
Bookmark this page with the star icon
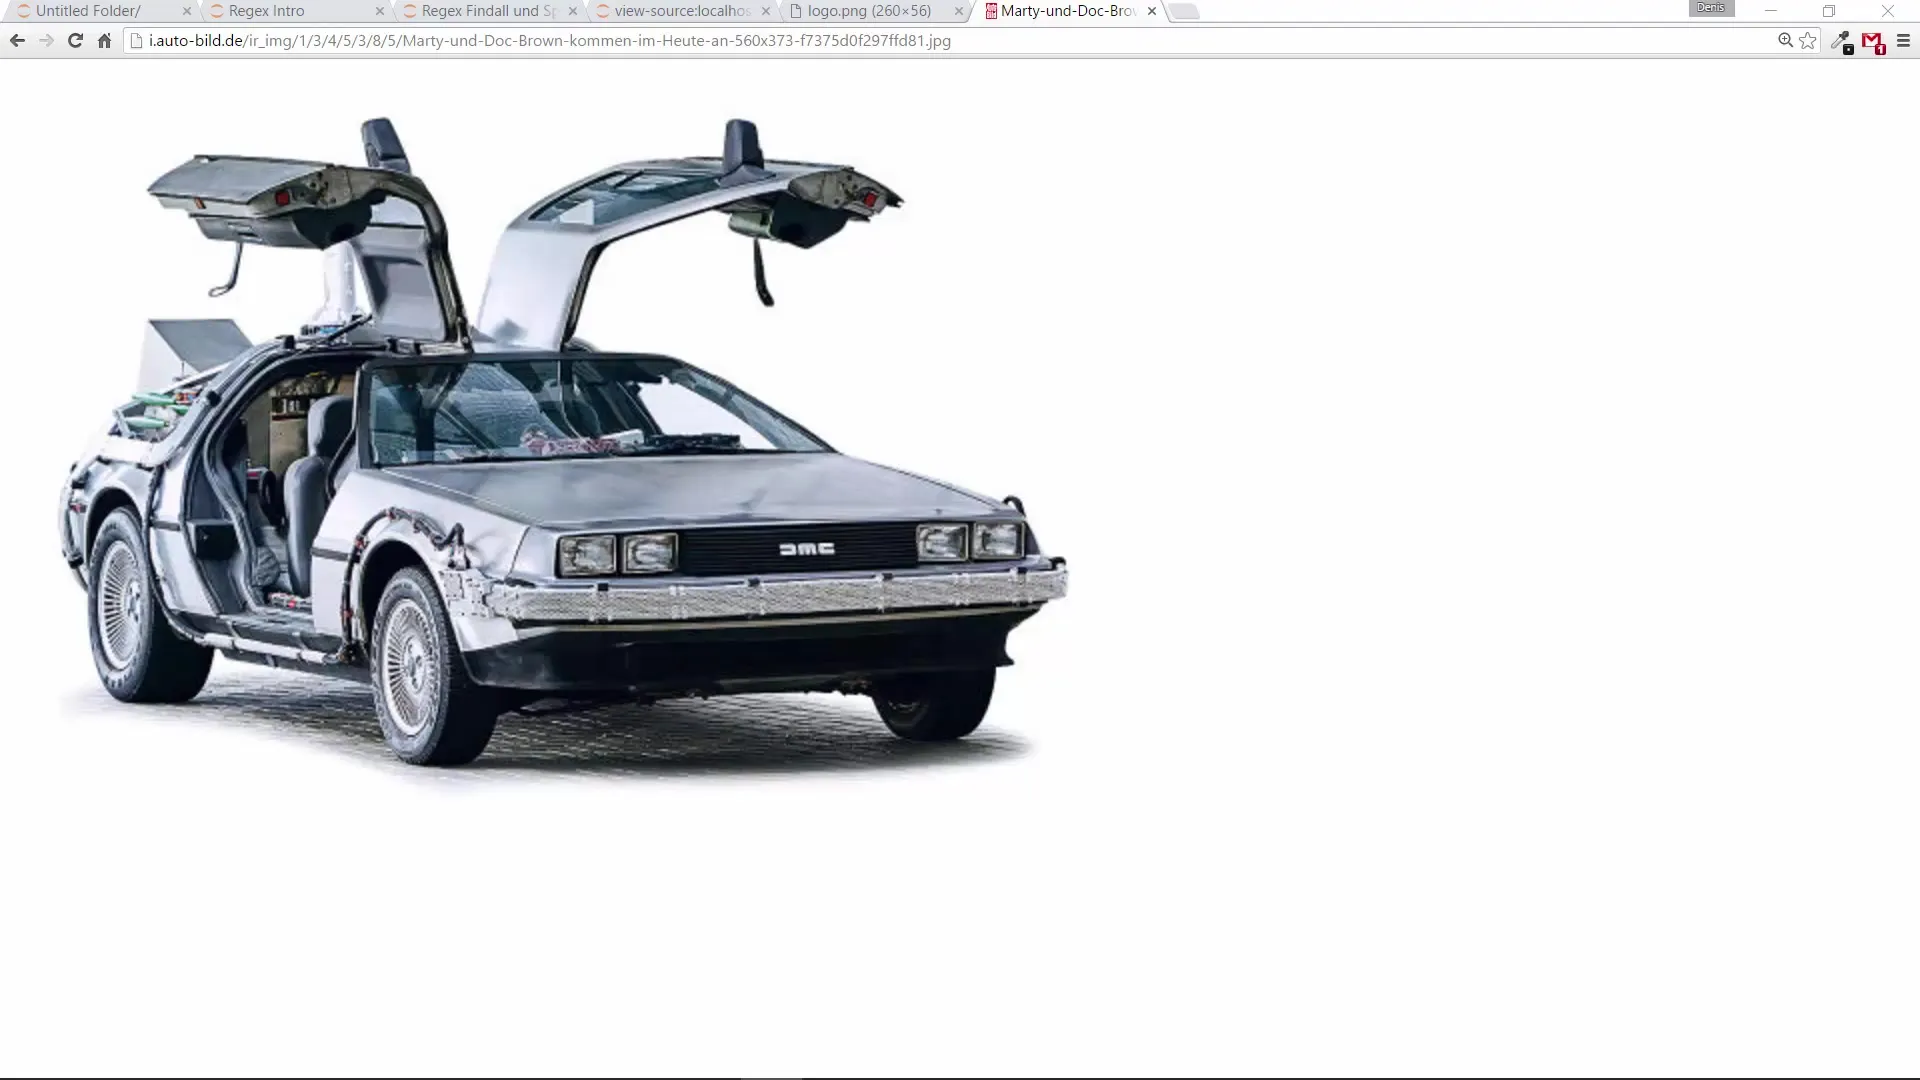coord(1808,41)
